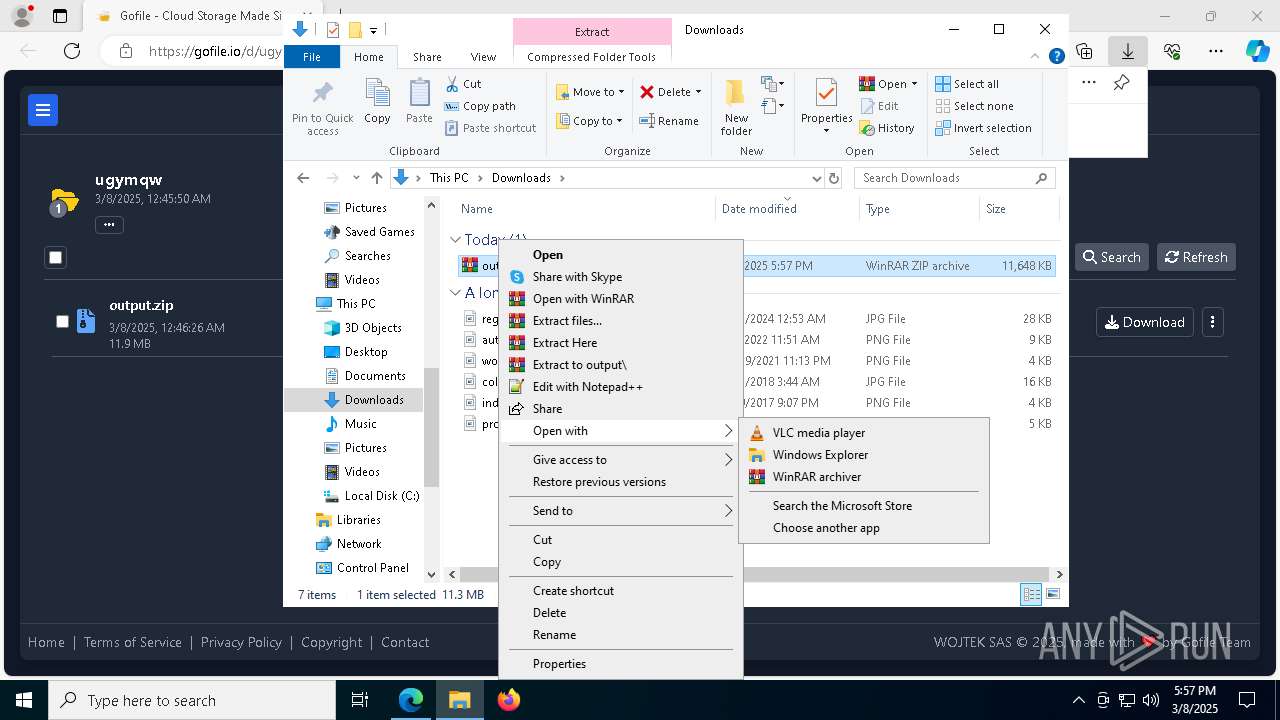Screen dimensions: 1280x720
Task: Click Task View taskbar icon
Action: click(360, 700)
